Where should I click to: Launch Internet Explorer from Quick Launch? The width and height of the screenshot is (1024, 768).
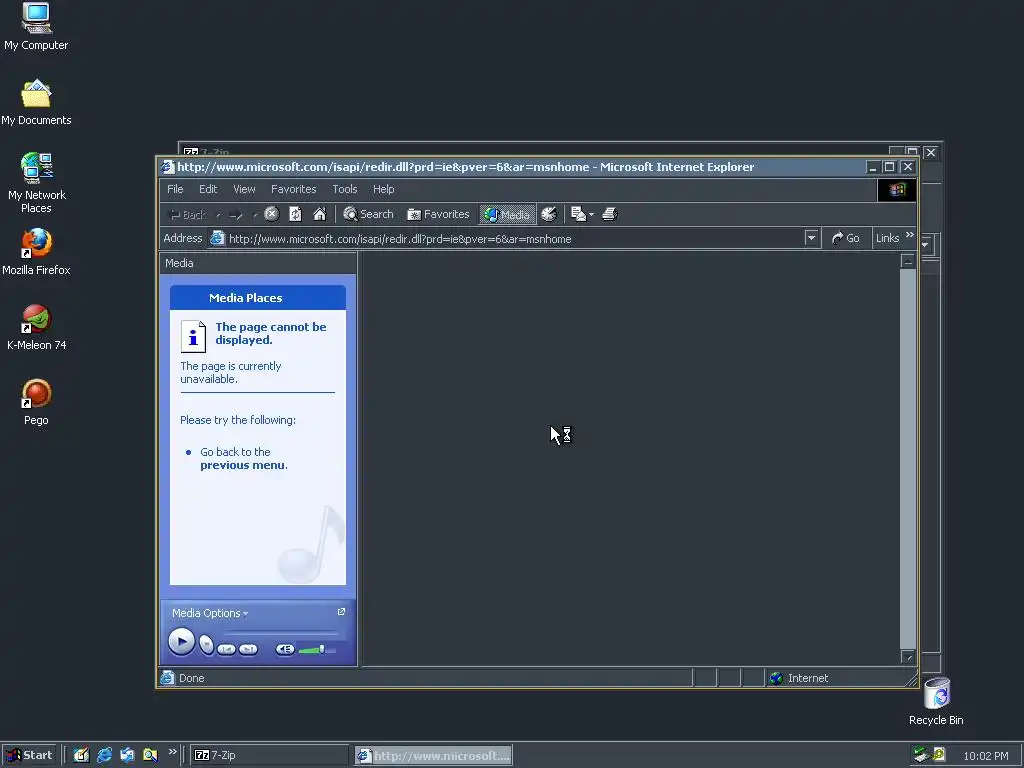[104, 755]
